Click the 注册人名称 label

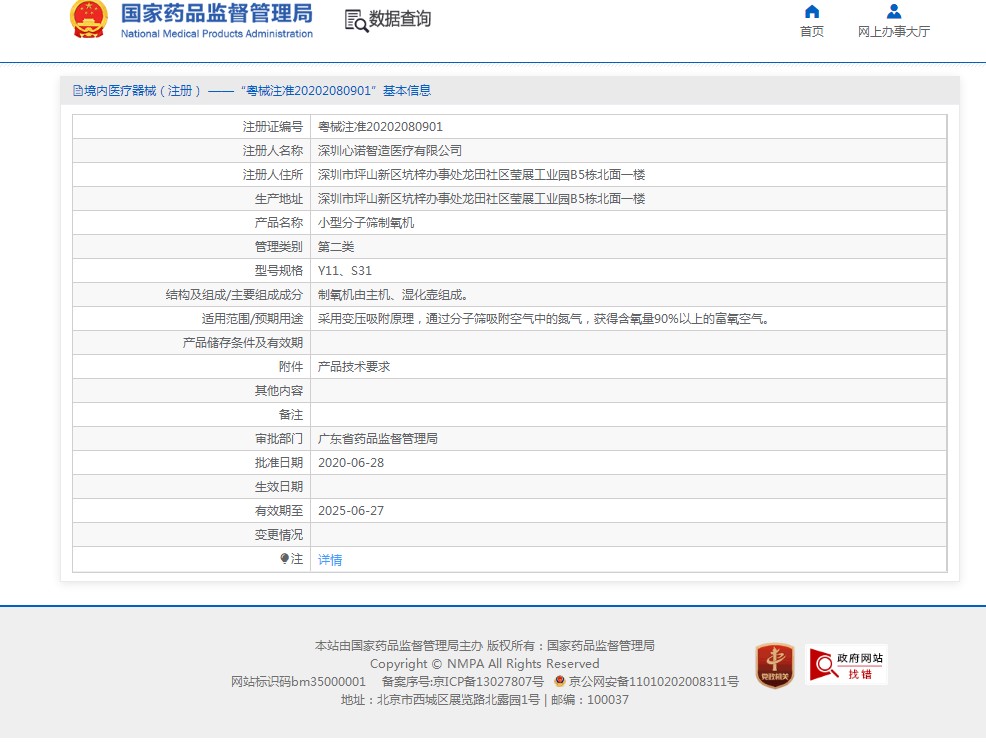(273, 151)
